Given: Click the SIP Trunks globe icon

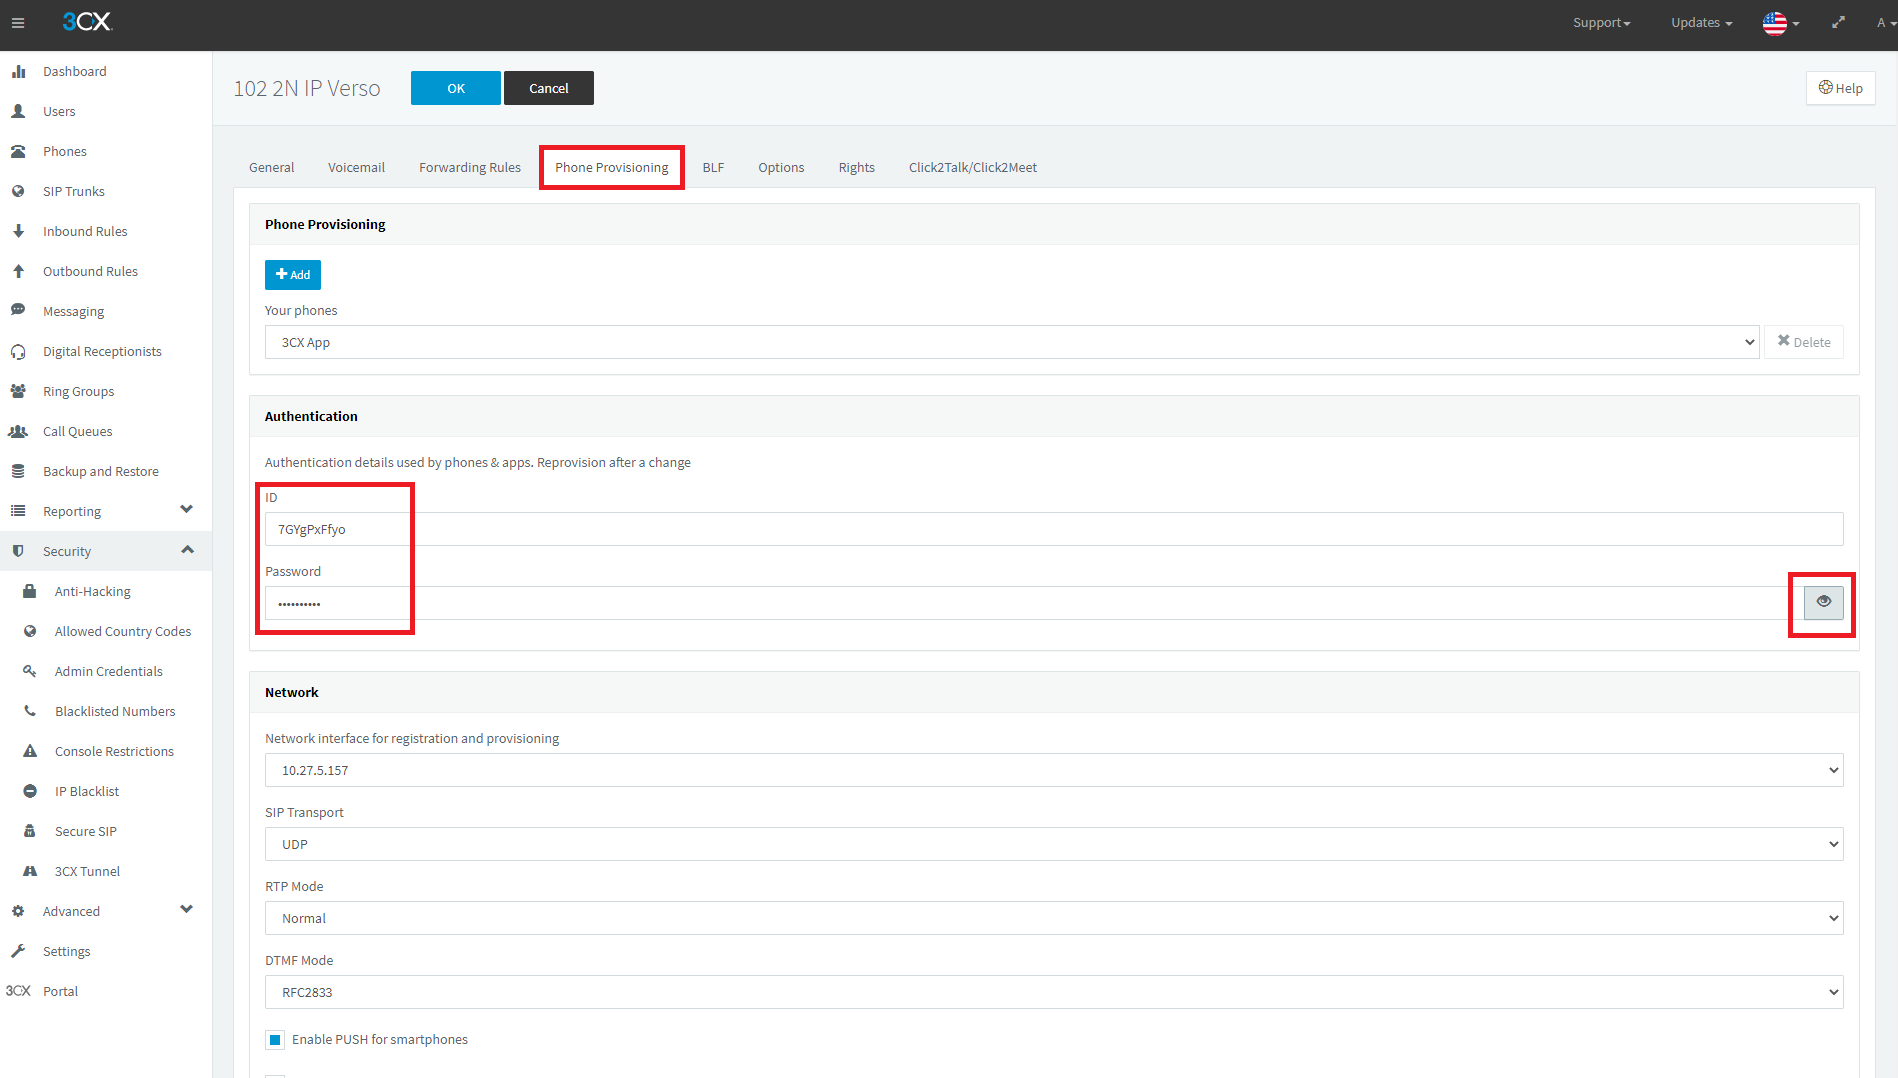Looking at the screenshot, I should click(18, 192).
